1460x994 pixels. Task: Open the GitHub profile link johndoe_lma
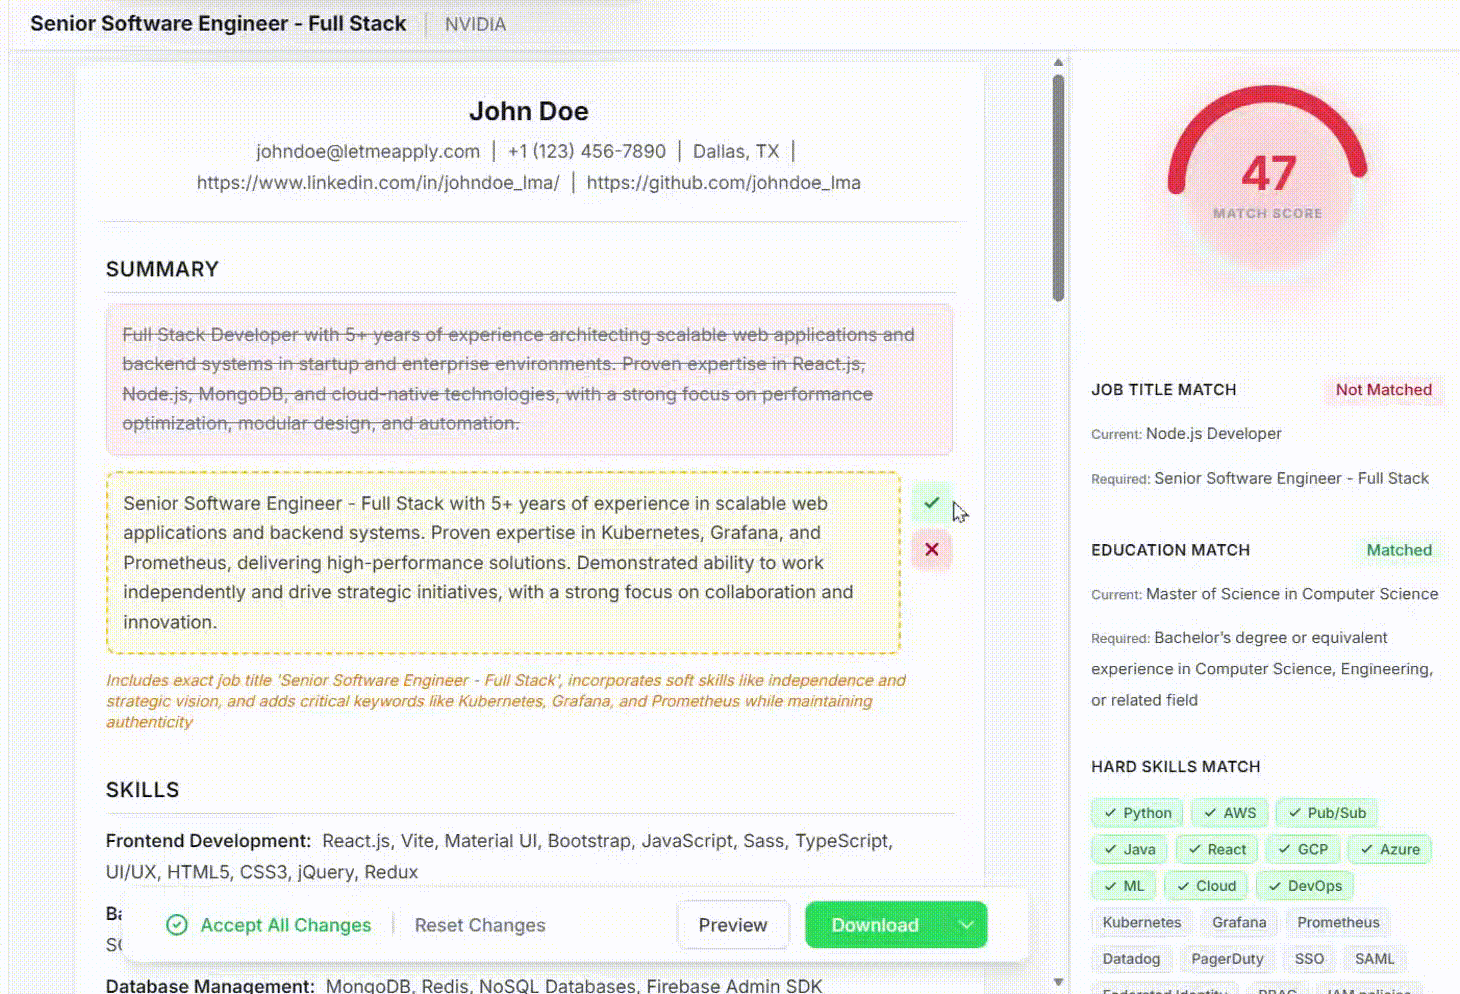coord(723,182)
